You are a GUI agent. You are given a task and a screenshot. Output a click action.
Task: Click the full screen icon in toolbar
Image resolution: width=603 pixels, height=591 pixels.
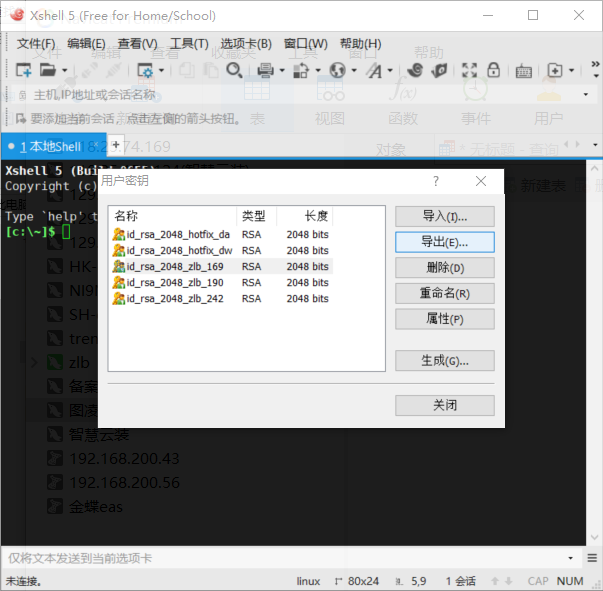(466, 70)
